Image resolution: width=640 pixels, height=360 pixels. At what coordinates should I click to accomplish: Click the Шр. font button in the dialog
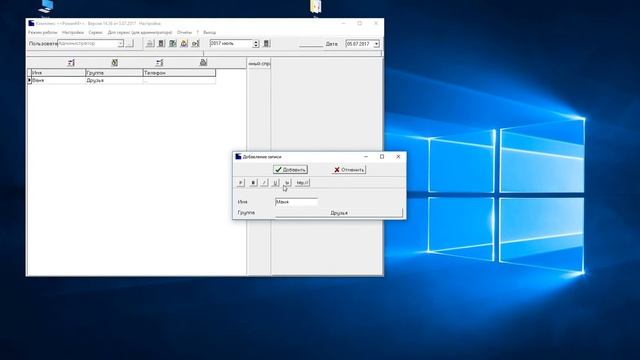(x=302, y=182)
